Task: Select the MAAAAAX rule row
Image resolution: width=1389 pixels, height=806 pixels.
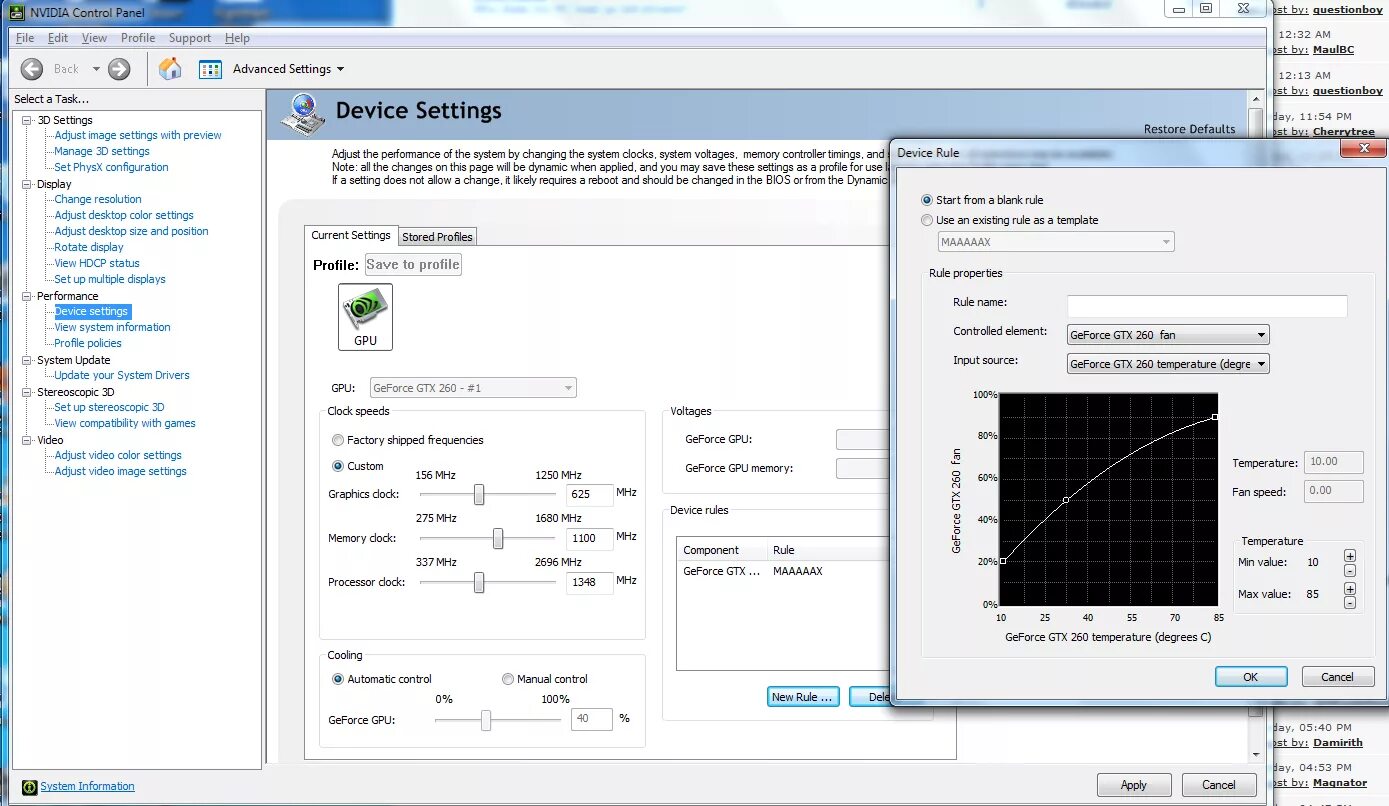Action: tap(783, 571)
